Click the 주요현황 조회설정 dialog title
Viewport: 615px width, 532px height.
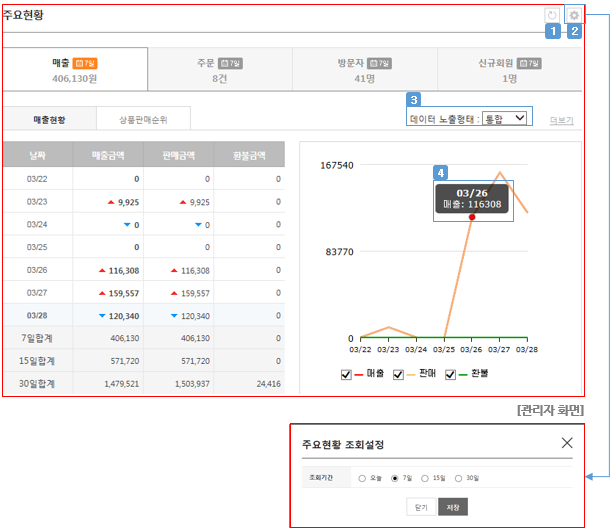click(343, 445)
